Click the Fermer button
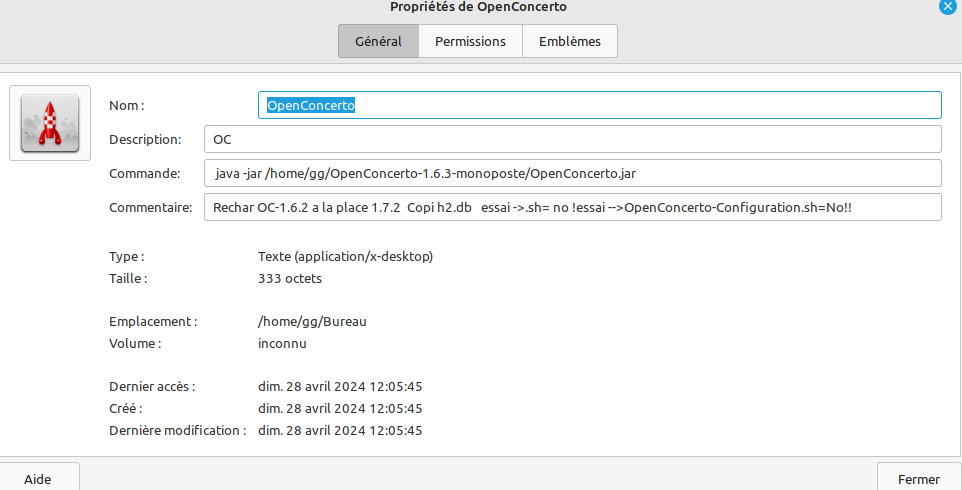Screen dimensions: 962x490 (x=918, y=479)
